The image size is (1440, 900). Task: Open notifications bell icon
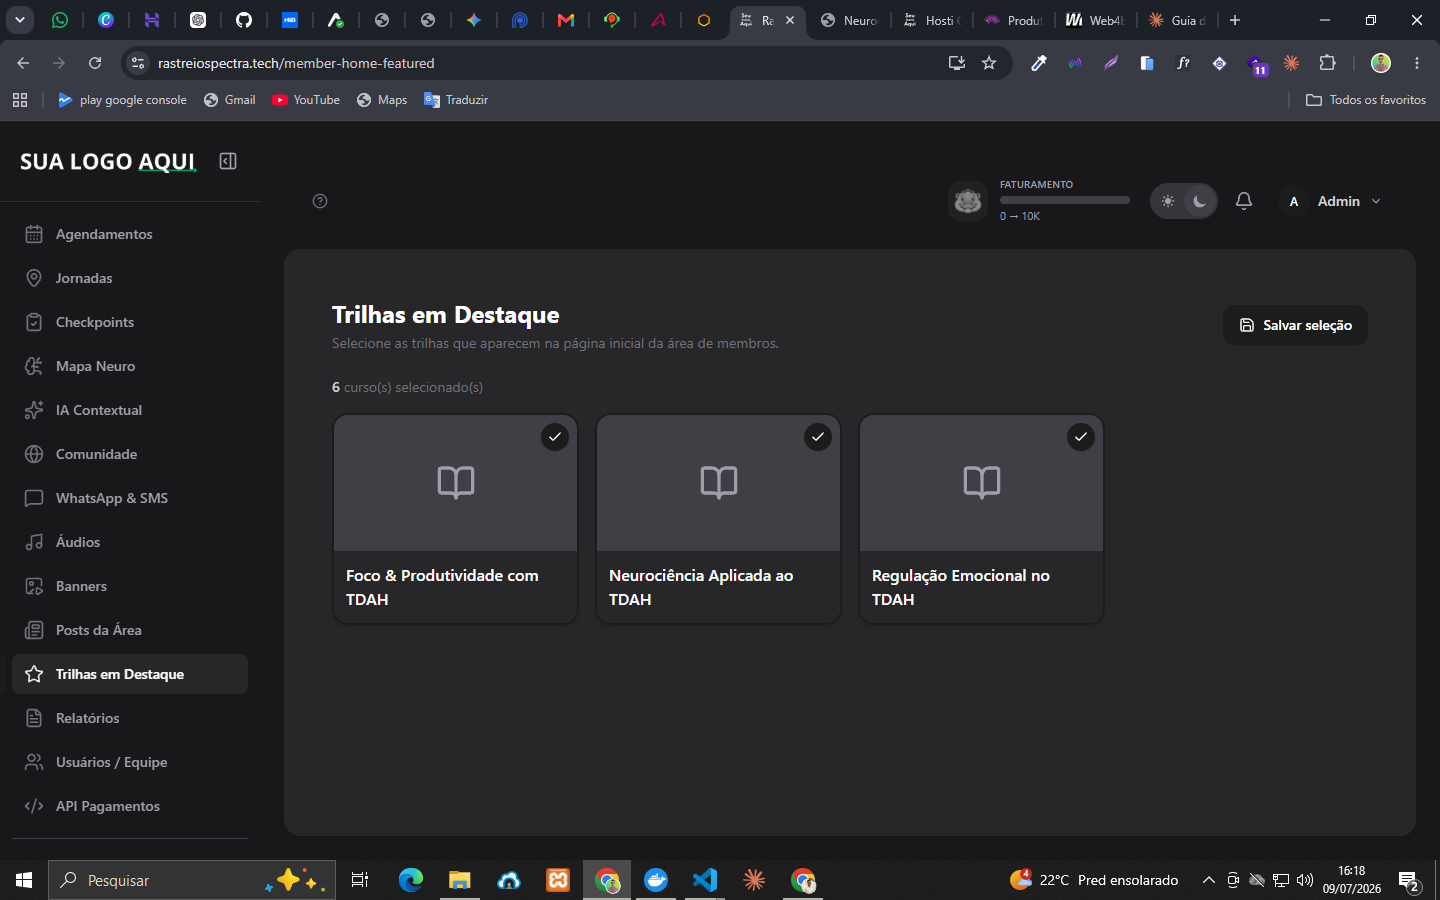[1244, 201]
